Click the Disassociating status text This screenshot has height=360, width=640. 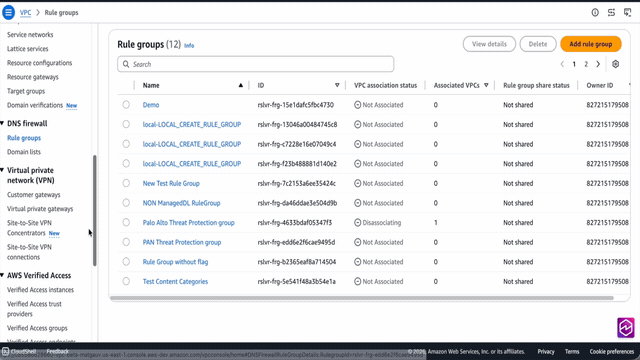[x=382, y=222]
